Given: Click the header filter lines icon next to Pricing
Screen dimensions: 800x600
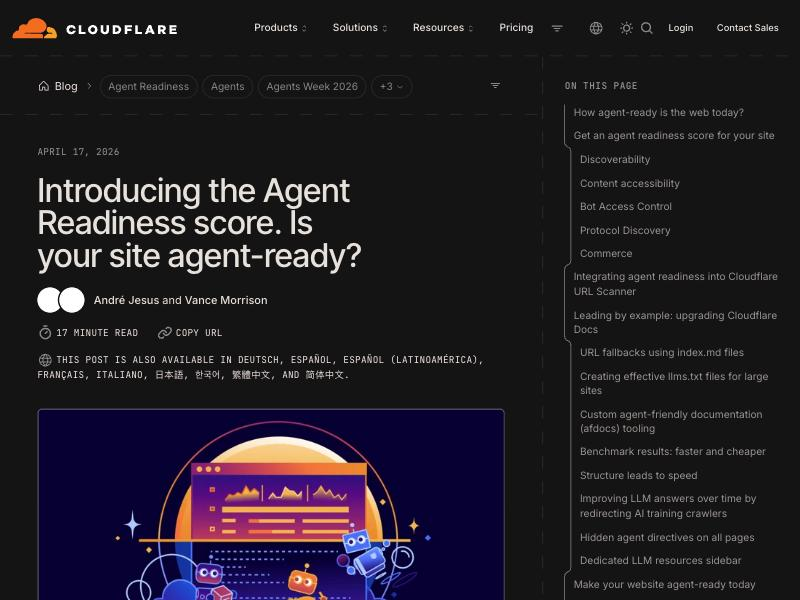Looking at the screenshot, I should [557, 28].
